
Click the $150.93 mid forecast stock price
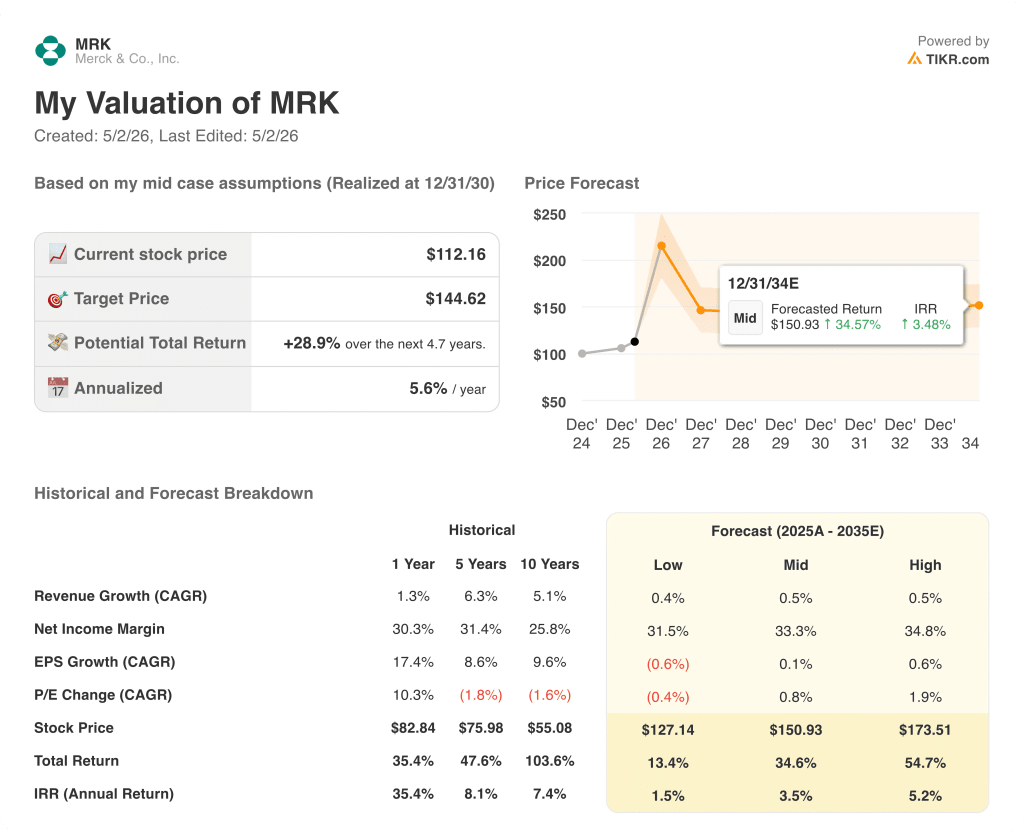coord(796,729)
